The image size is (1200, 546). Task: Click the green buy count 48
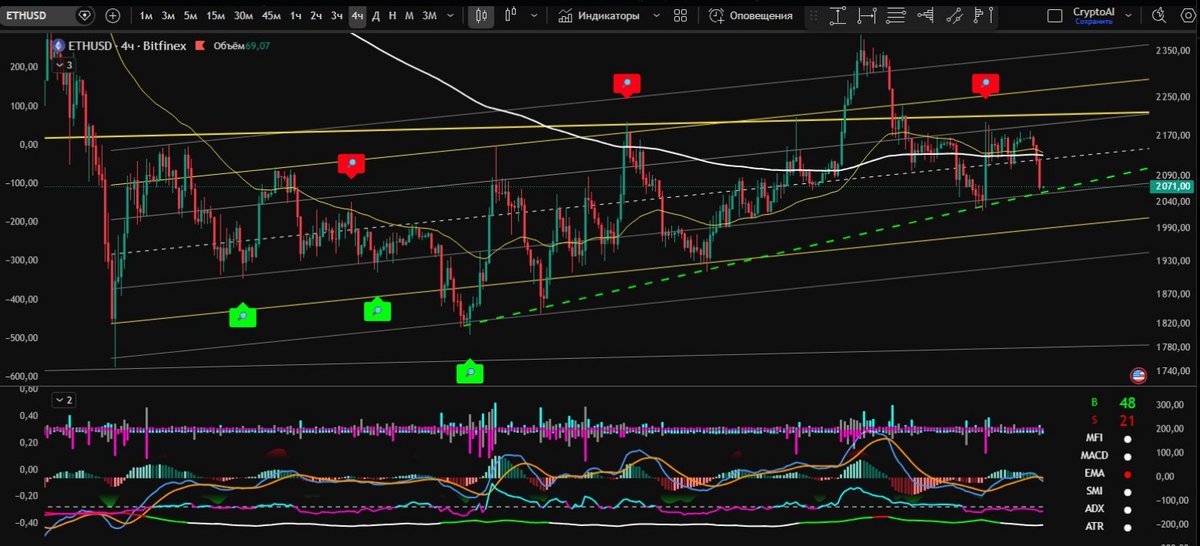click(x=1128, y=403)
